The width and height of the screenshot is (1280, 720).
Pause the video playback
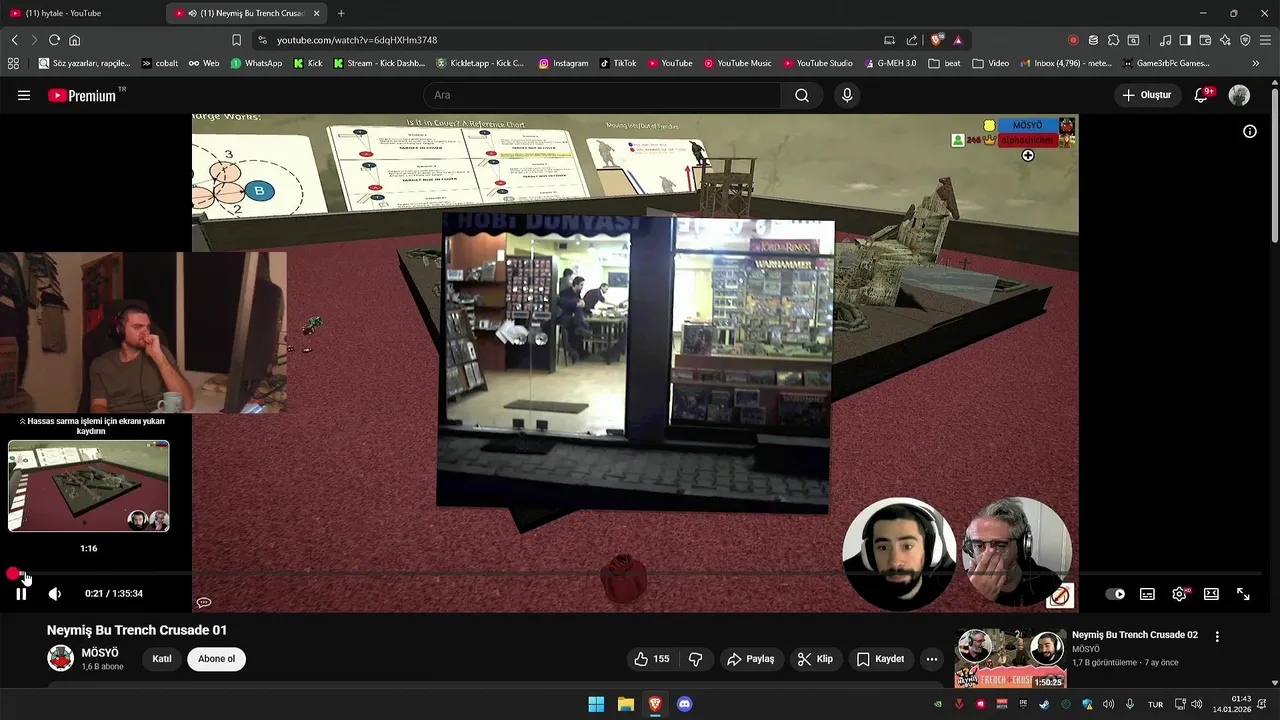(21, 594)
